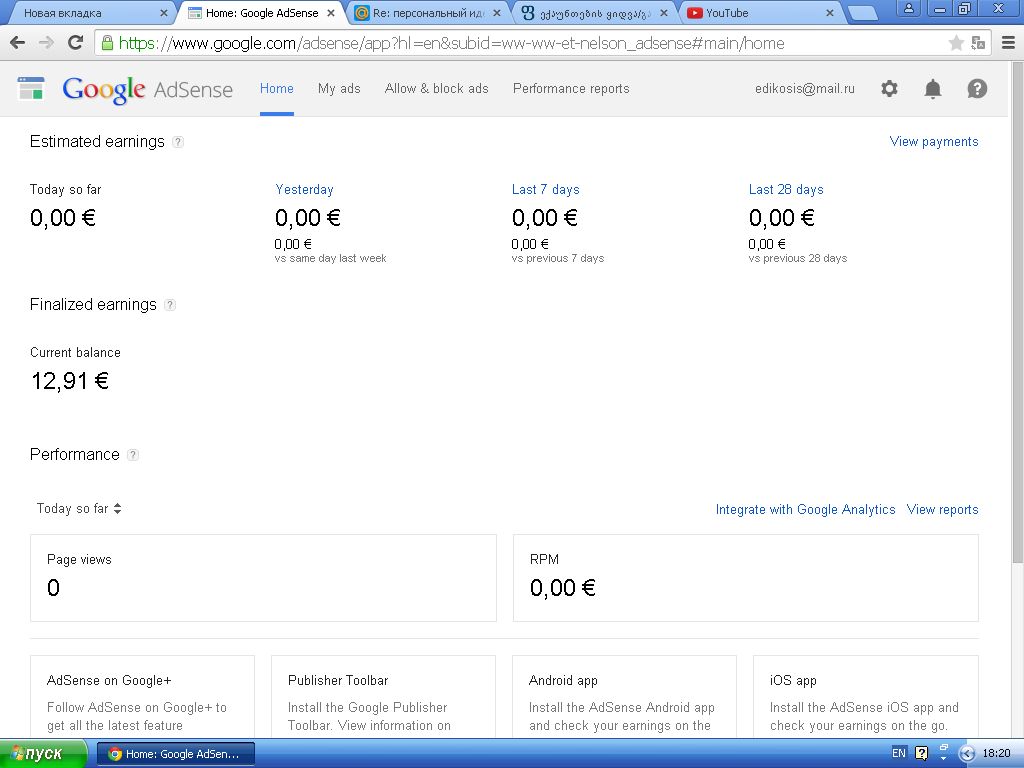Open the settings gear icon
The height and width of the screenshot is (768, 1024).
pyautogui.click(x=889, y=88)
